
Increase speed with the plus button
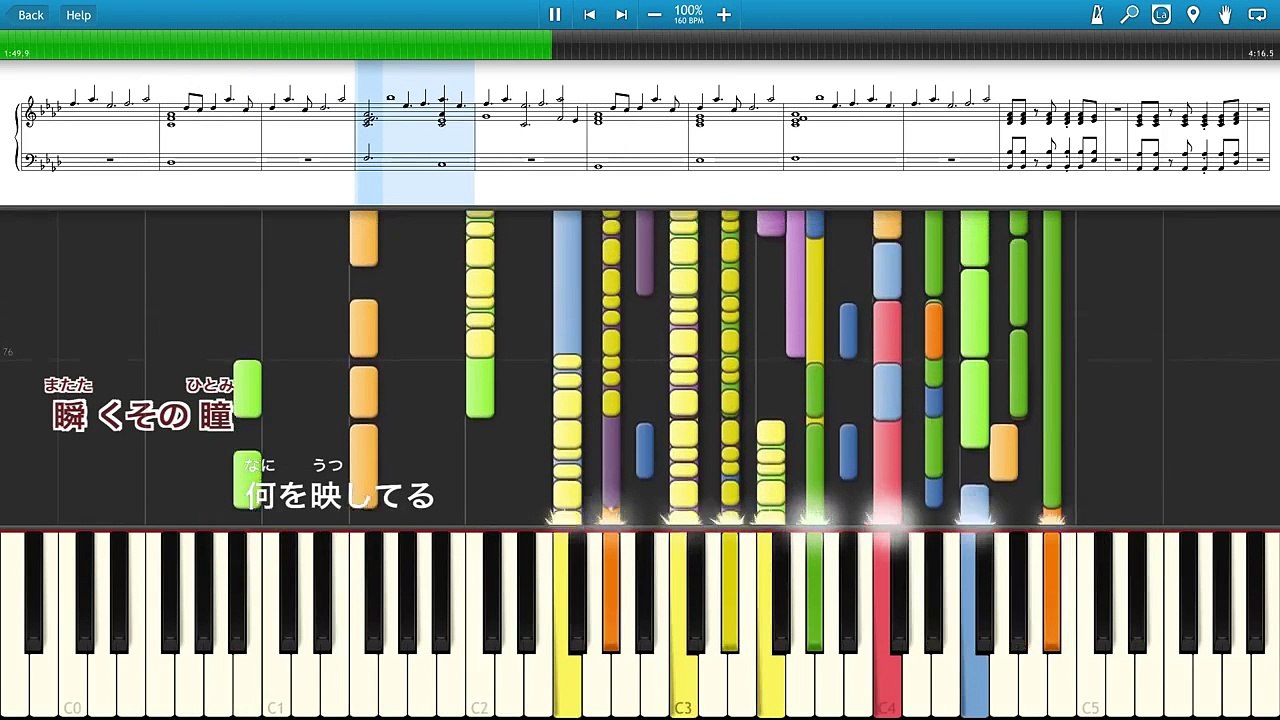pyautogui.click(x=724, y=14)
